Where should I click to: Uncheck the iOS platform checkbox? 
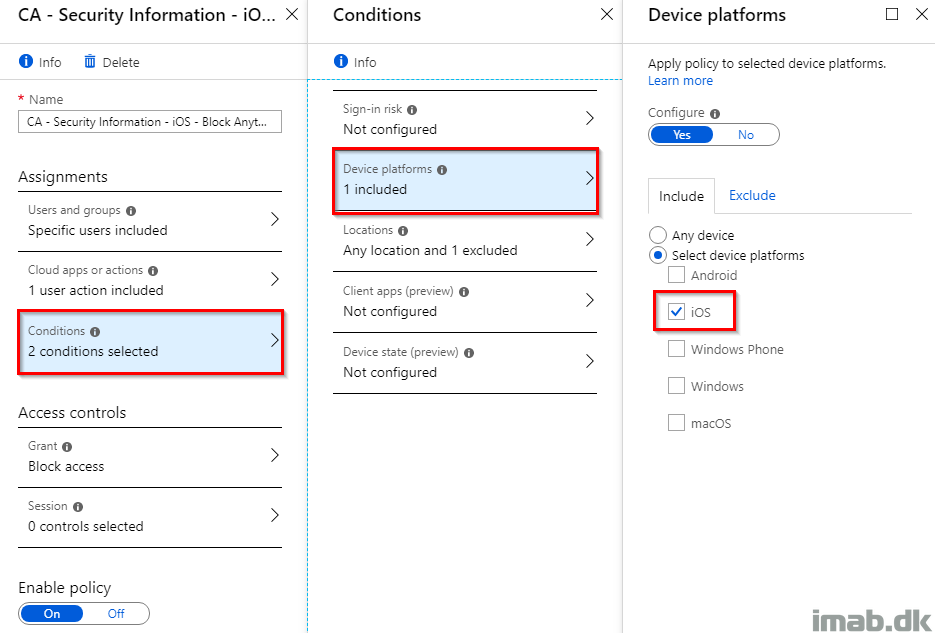pyautogui.click(x=676, y=311)
